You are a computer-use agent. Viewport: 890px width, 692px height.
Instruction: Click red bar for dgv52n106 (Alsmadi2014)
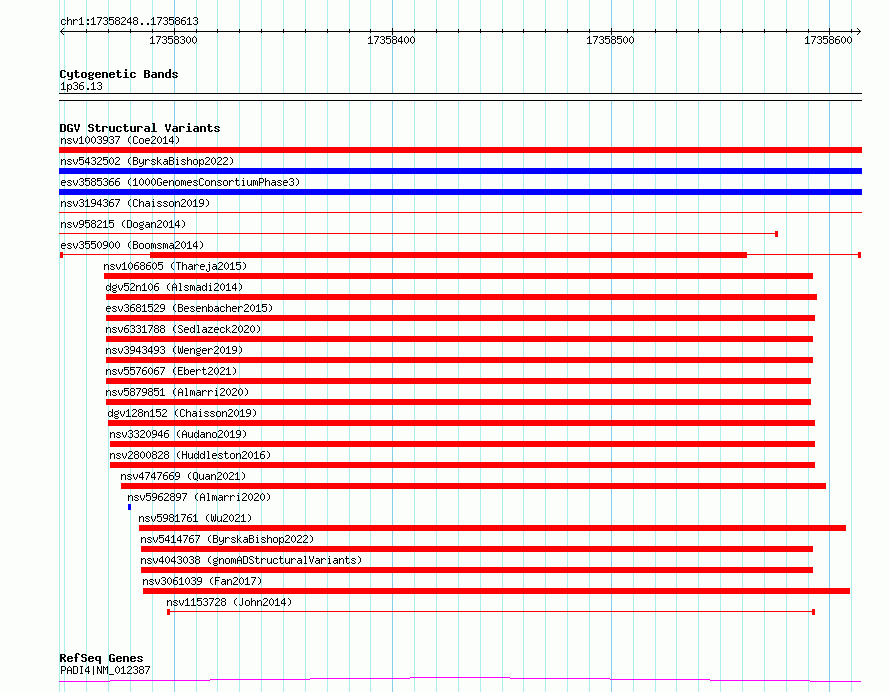(461, 297)
